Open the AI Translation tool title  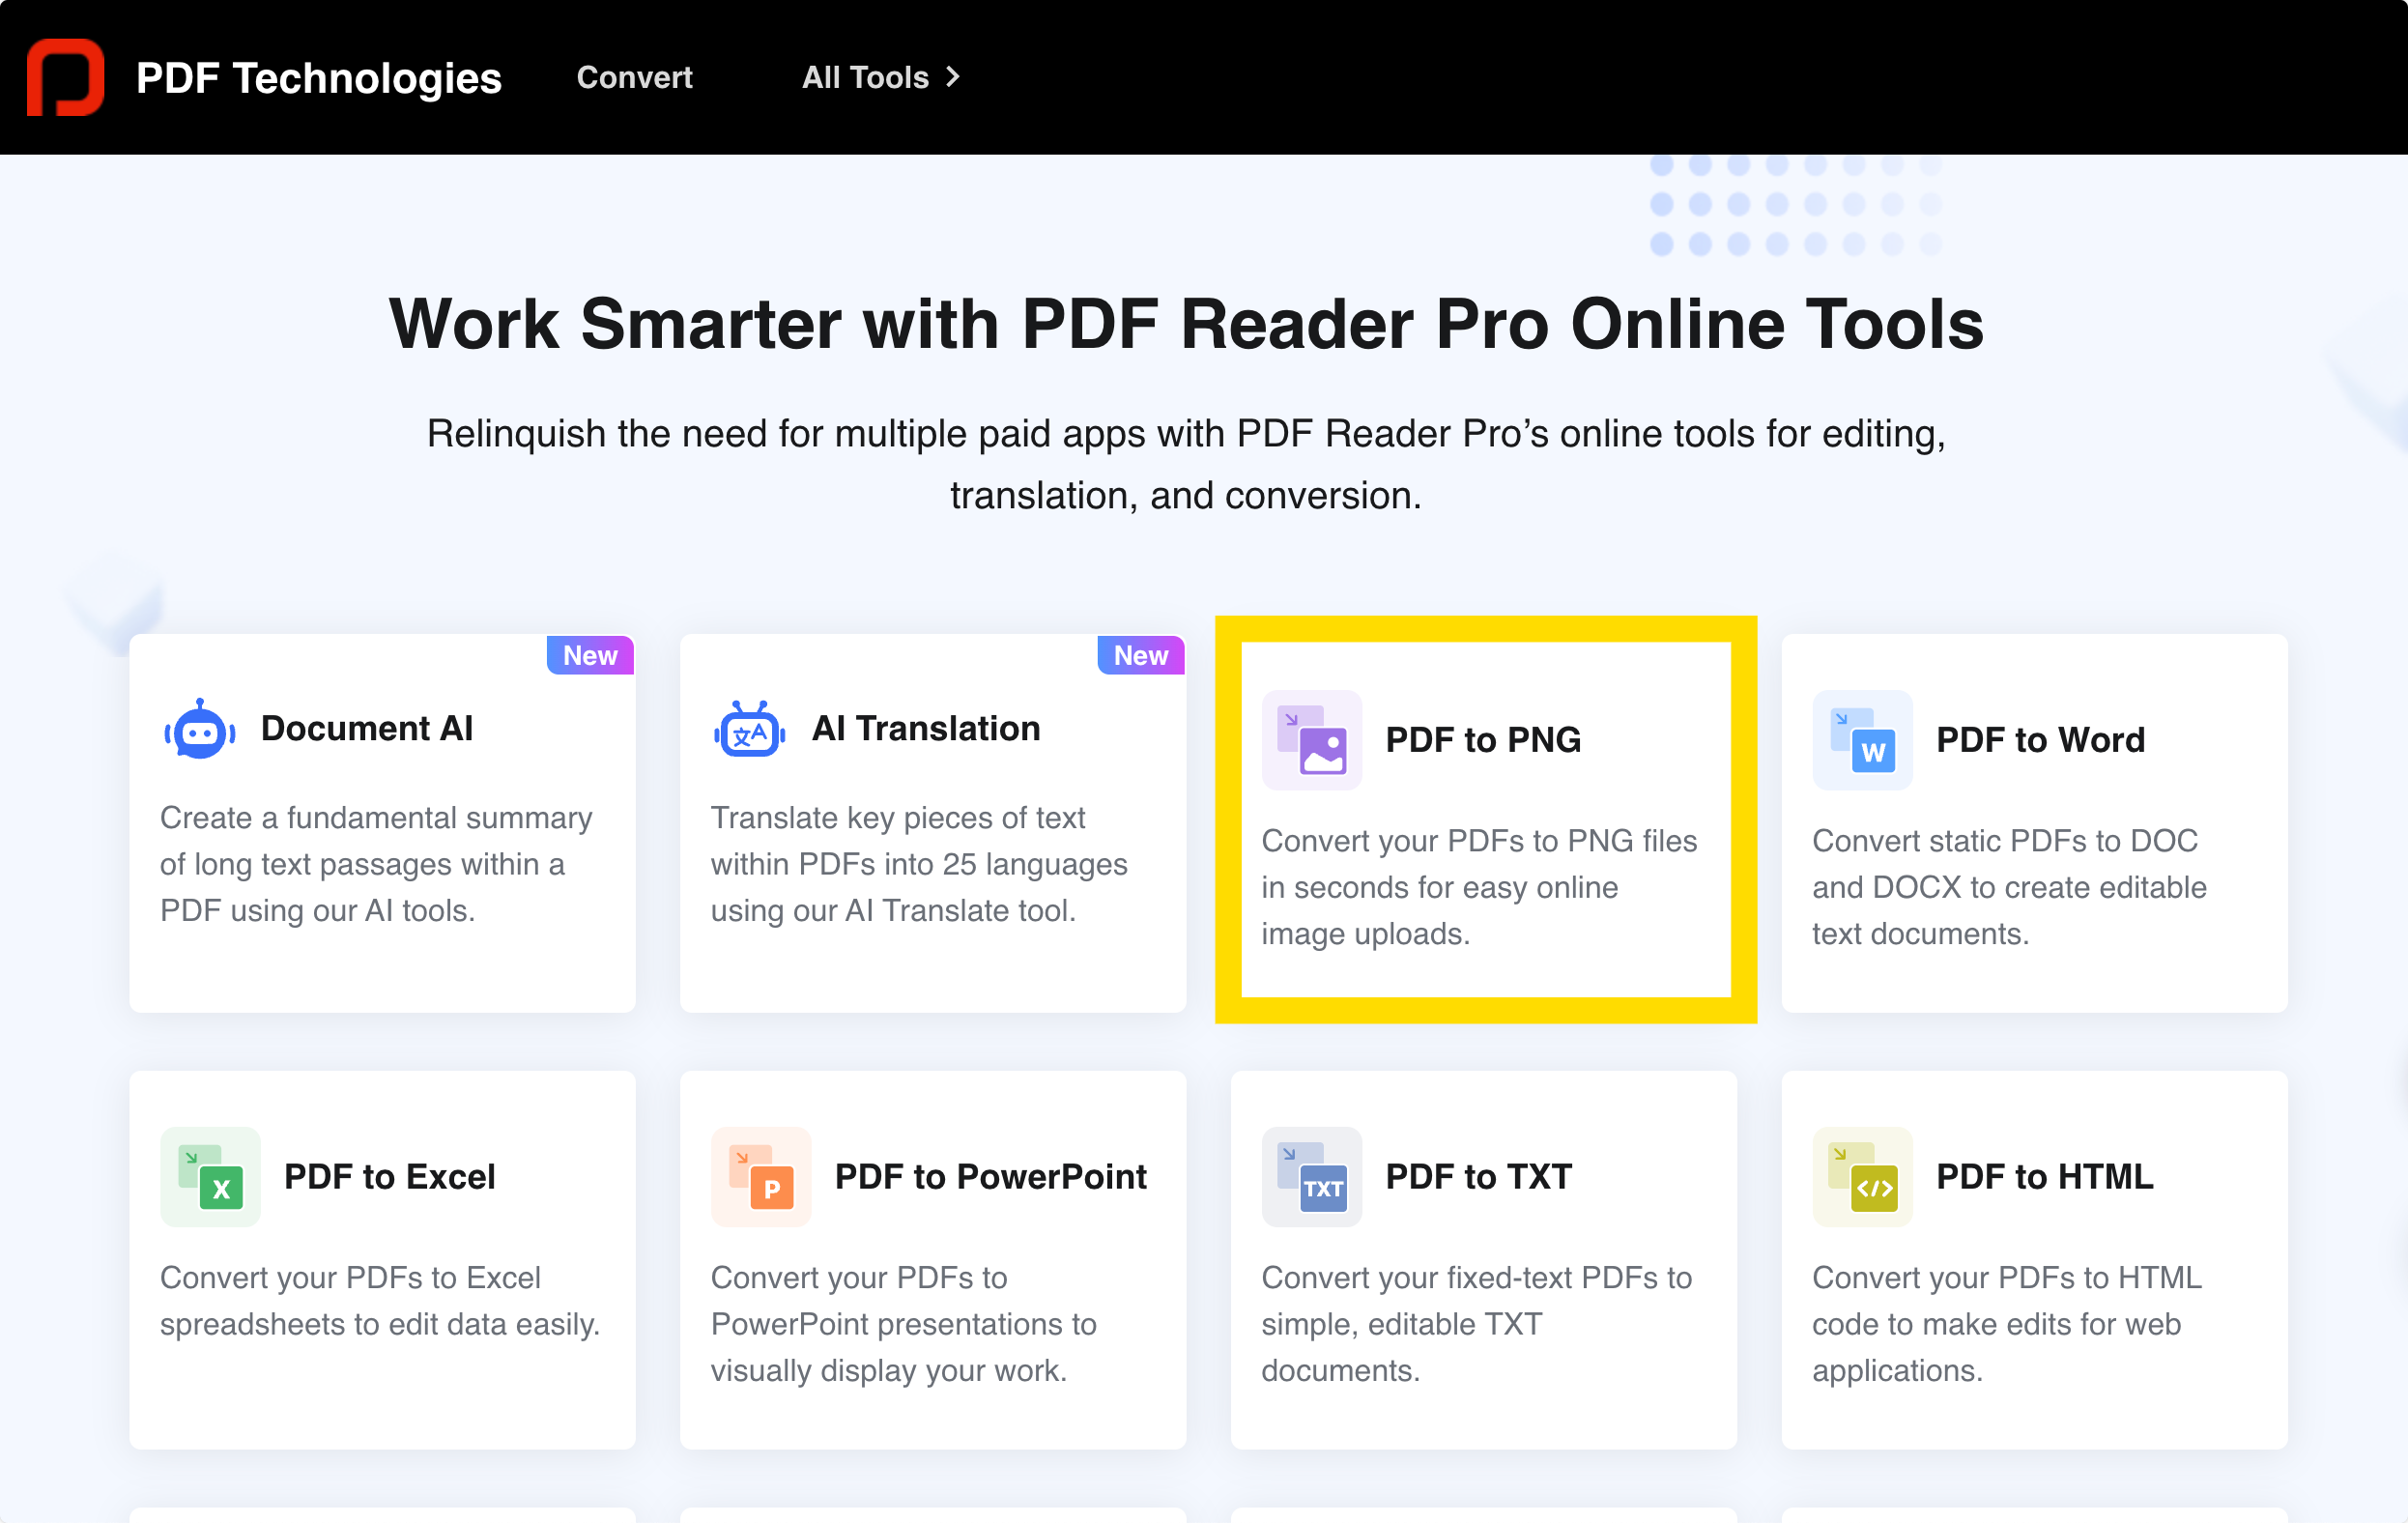click(926, 728)
